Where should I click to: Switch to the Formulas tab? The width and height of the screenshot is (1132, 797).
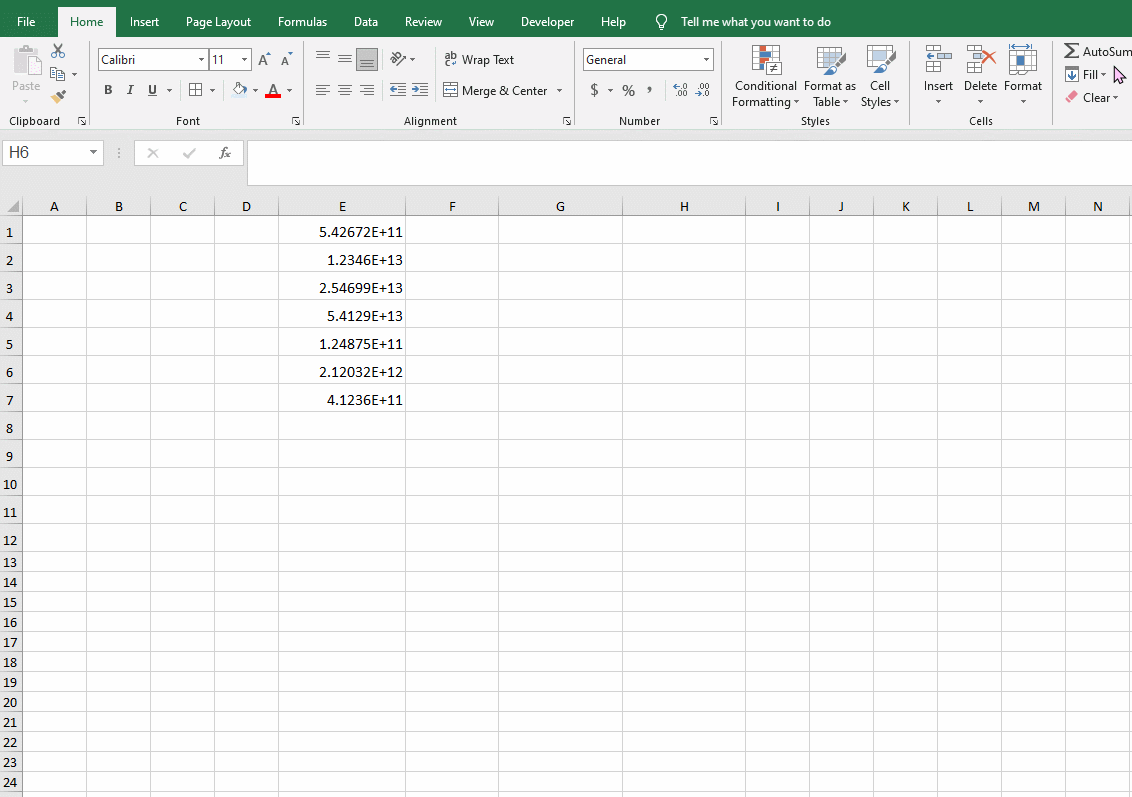[302, 22]
